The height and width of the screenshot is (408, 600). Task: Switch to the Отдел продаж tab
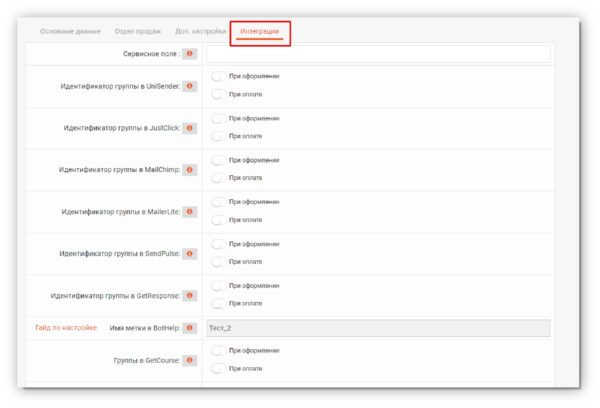point(138,31)
